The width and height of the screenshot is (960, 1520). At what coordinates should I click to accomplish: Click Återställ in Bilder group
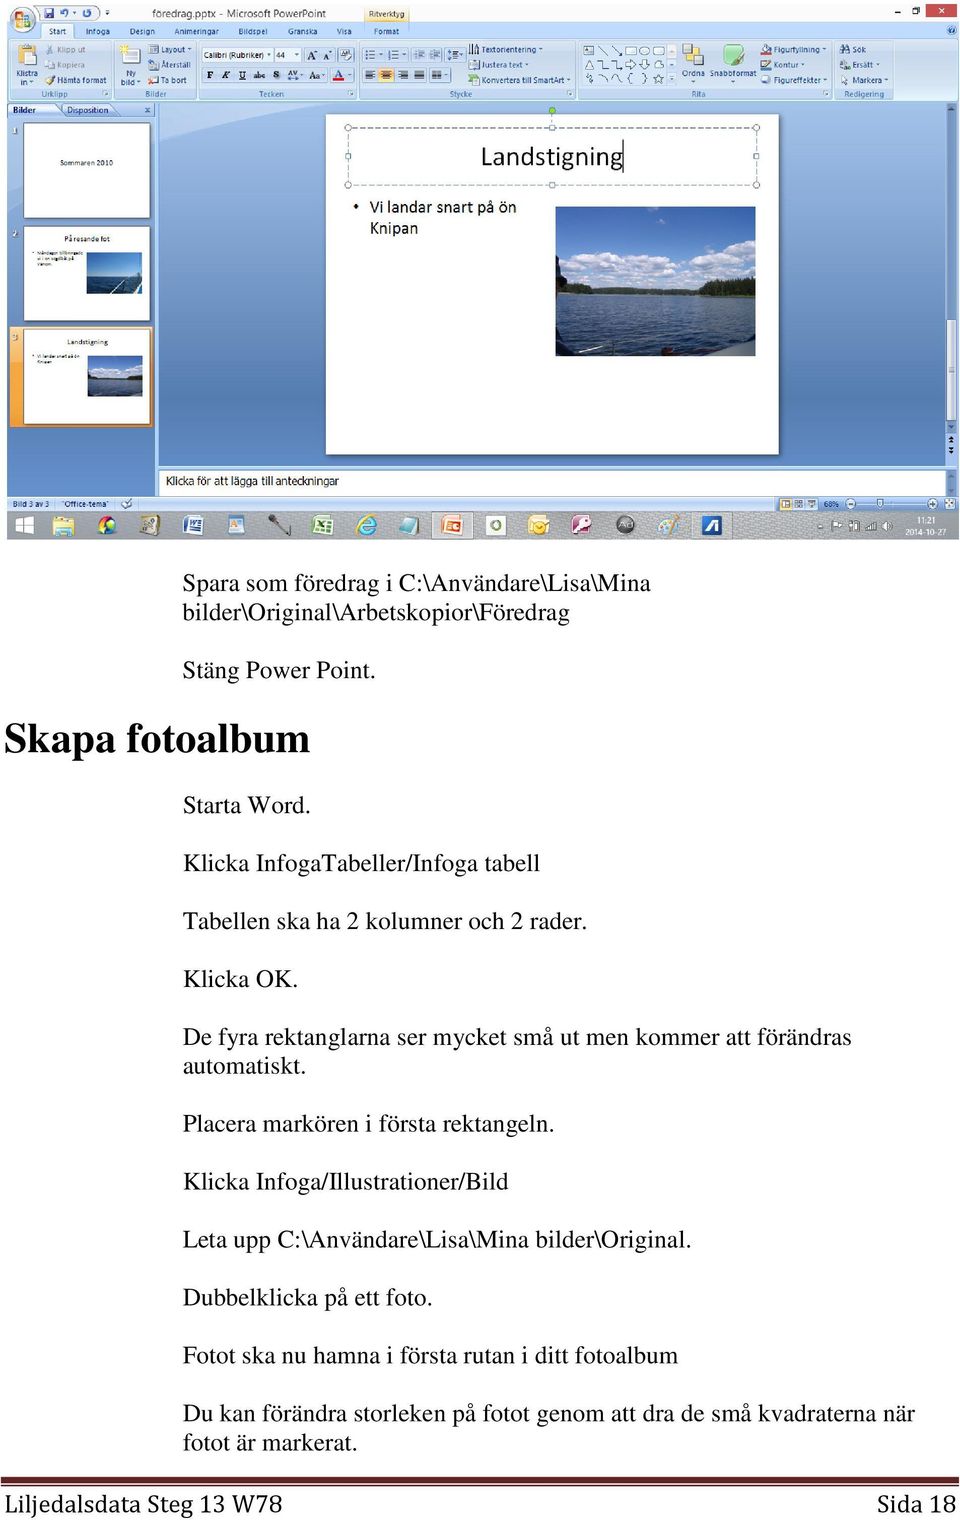pyautogui.click(x=168, y=64)
